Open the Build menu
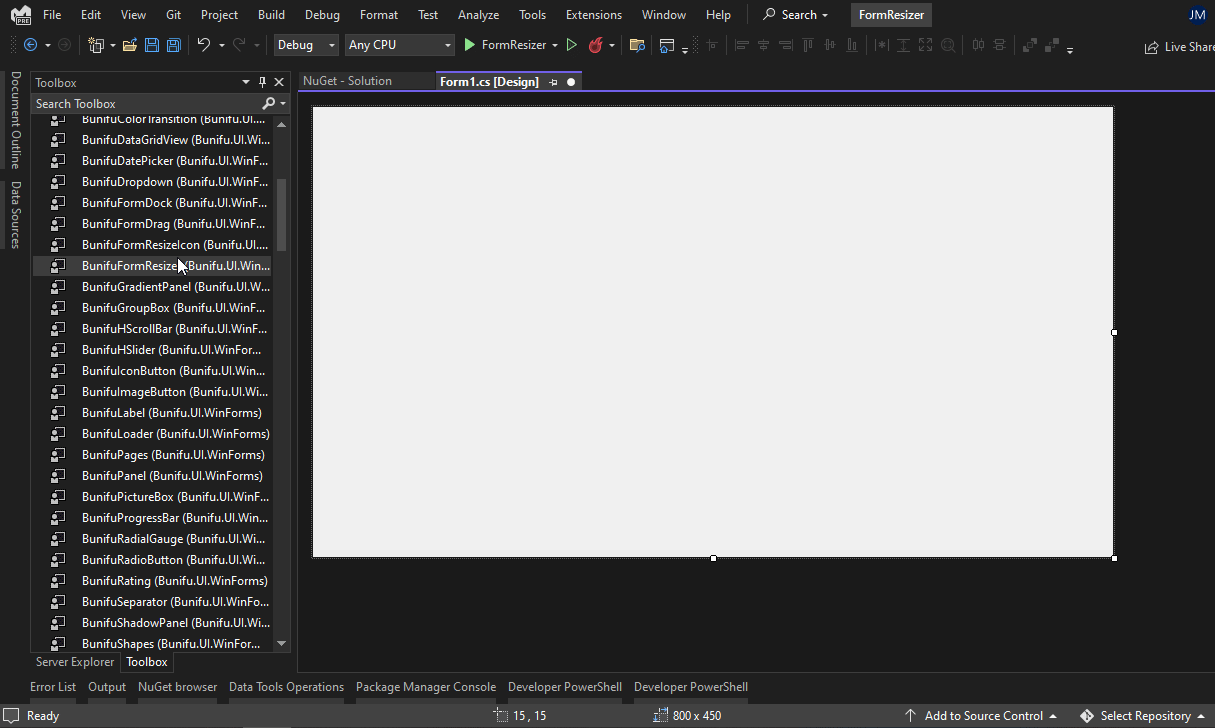 (x=271, y=15)
